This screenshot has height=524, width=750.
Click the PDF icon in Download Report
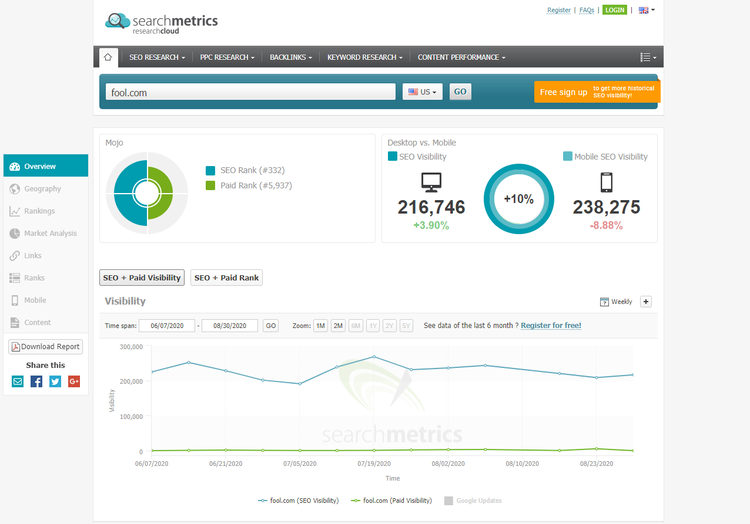pyautogui.click(x=15, y=347)
